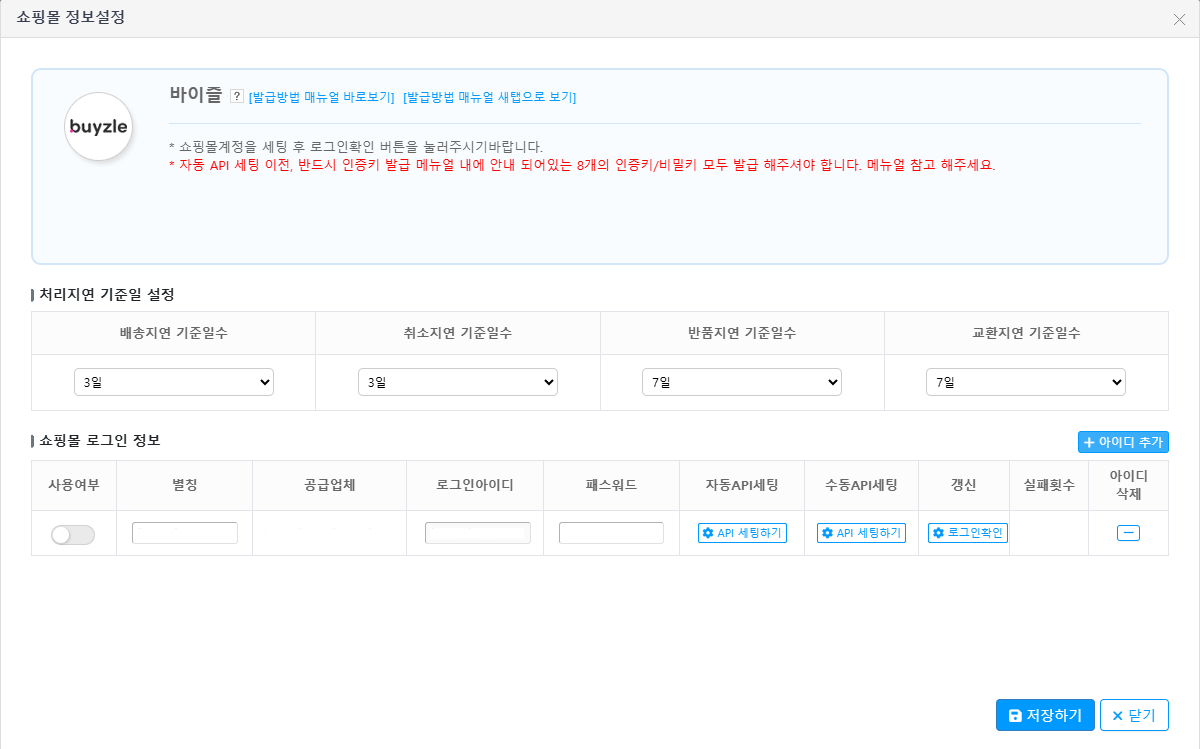Screen dimensions: 1200x749
Task: Click the 패스워드 input field
Action: (611, 533)
